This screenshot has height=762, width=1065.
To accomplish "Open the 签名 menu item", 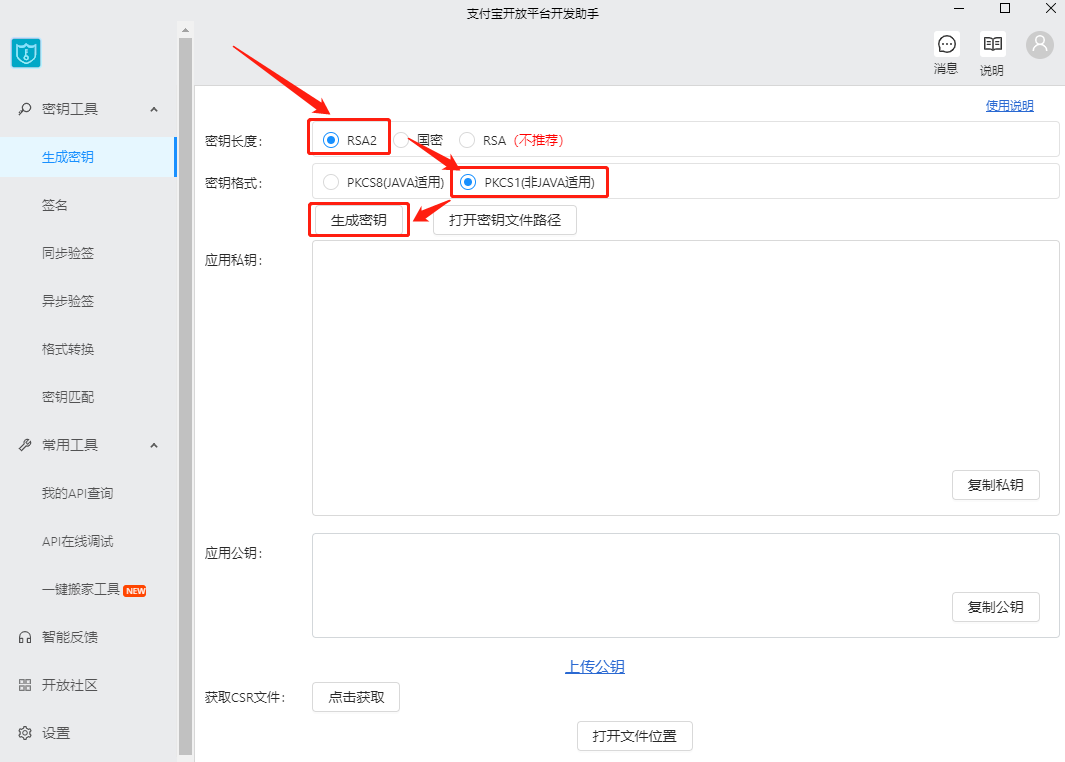I will click(x=55, y=205).
